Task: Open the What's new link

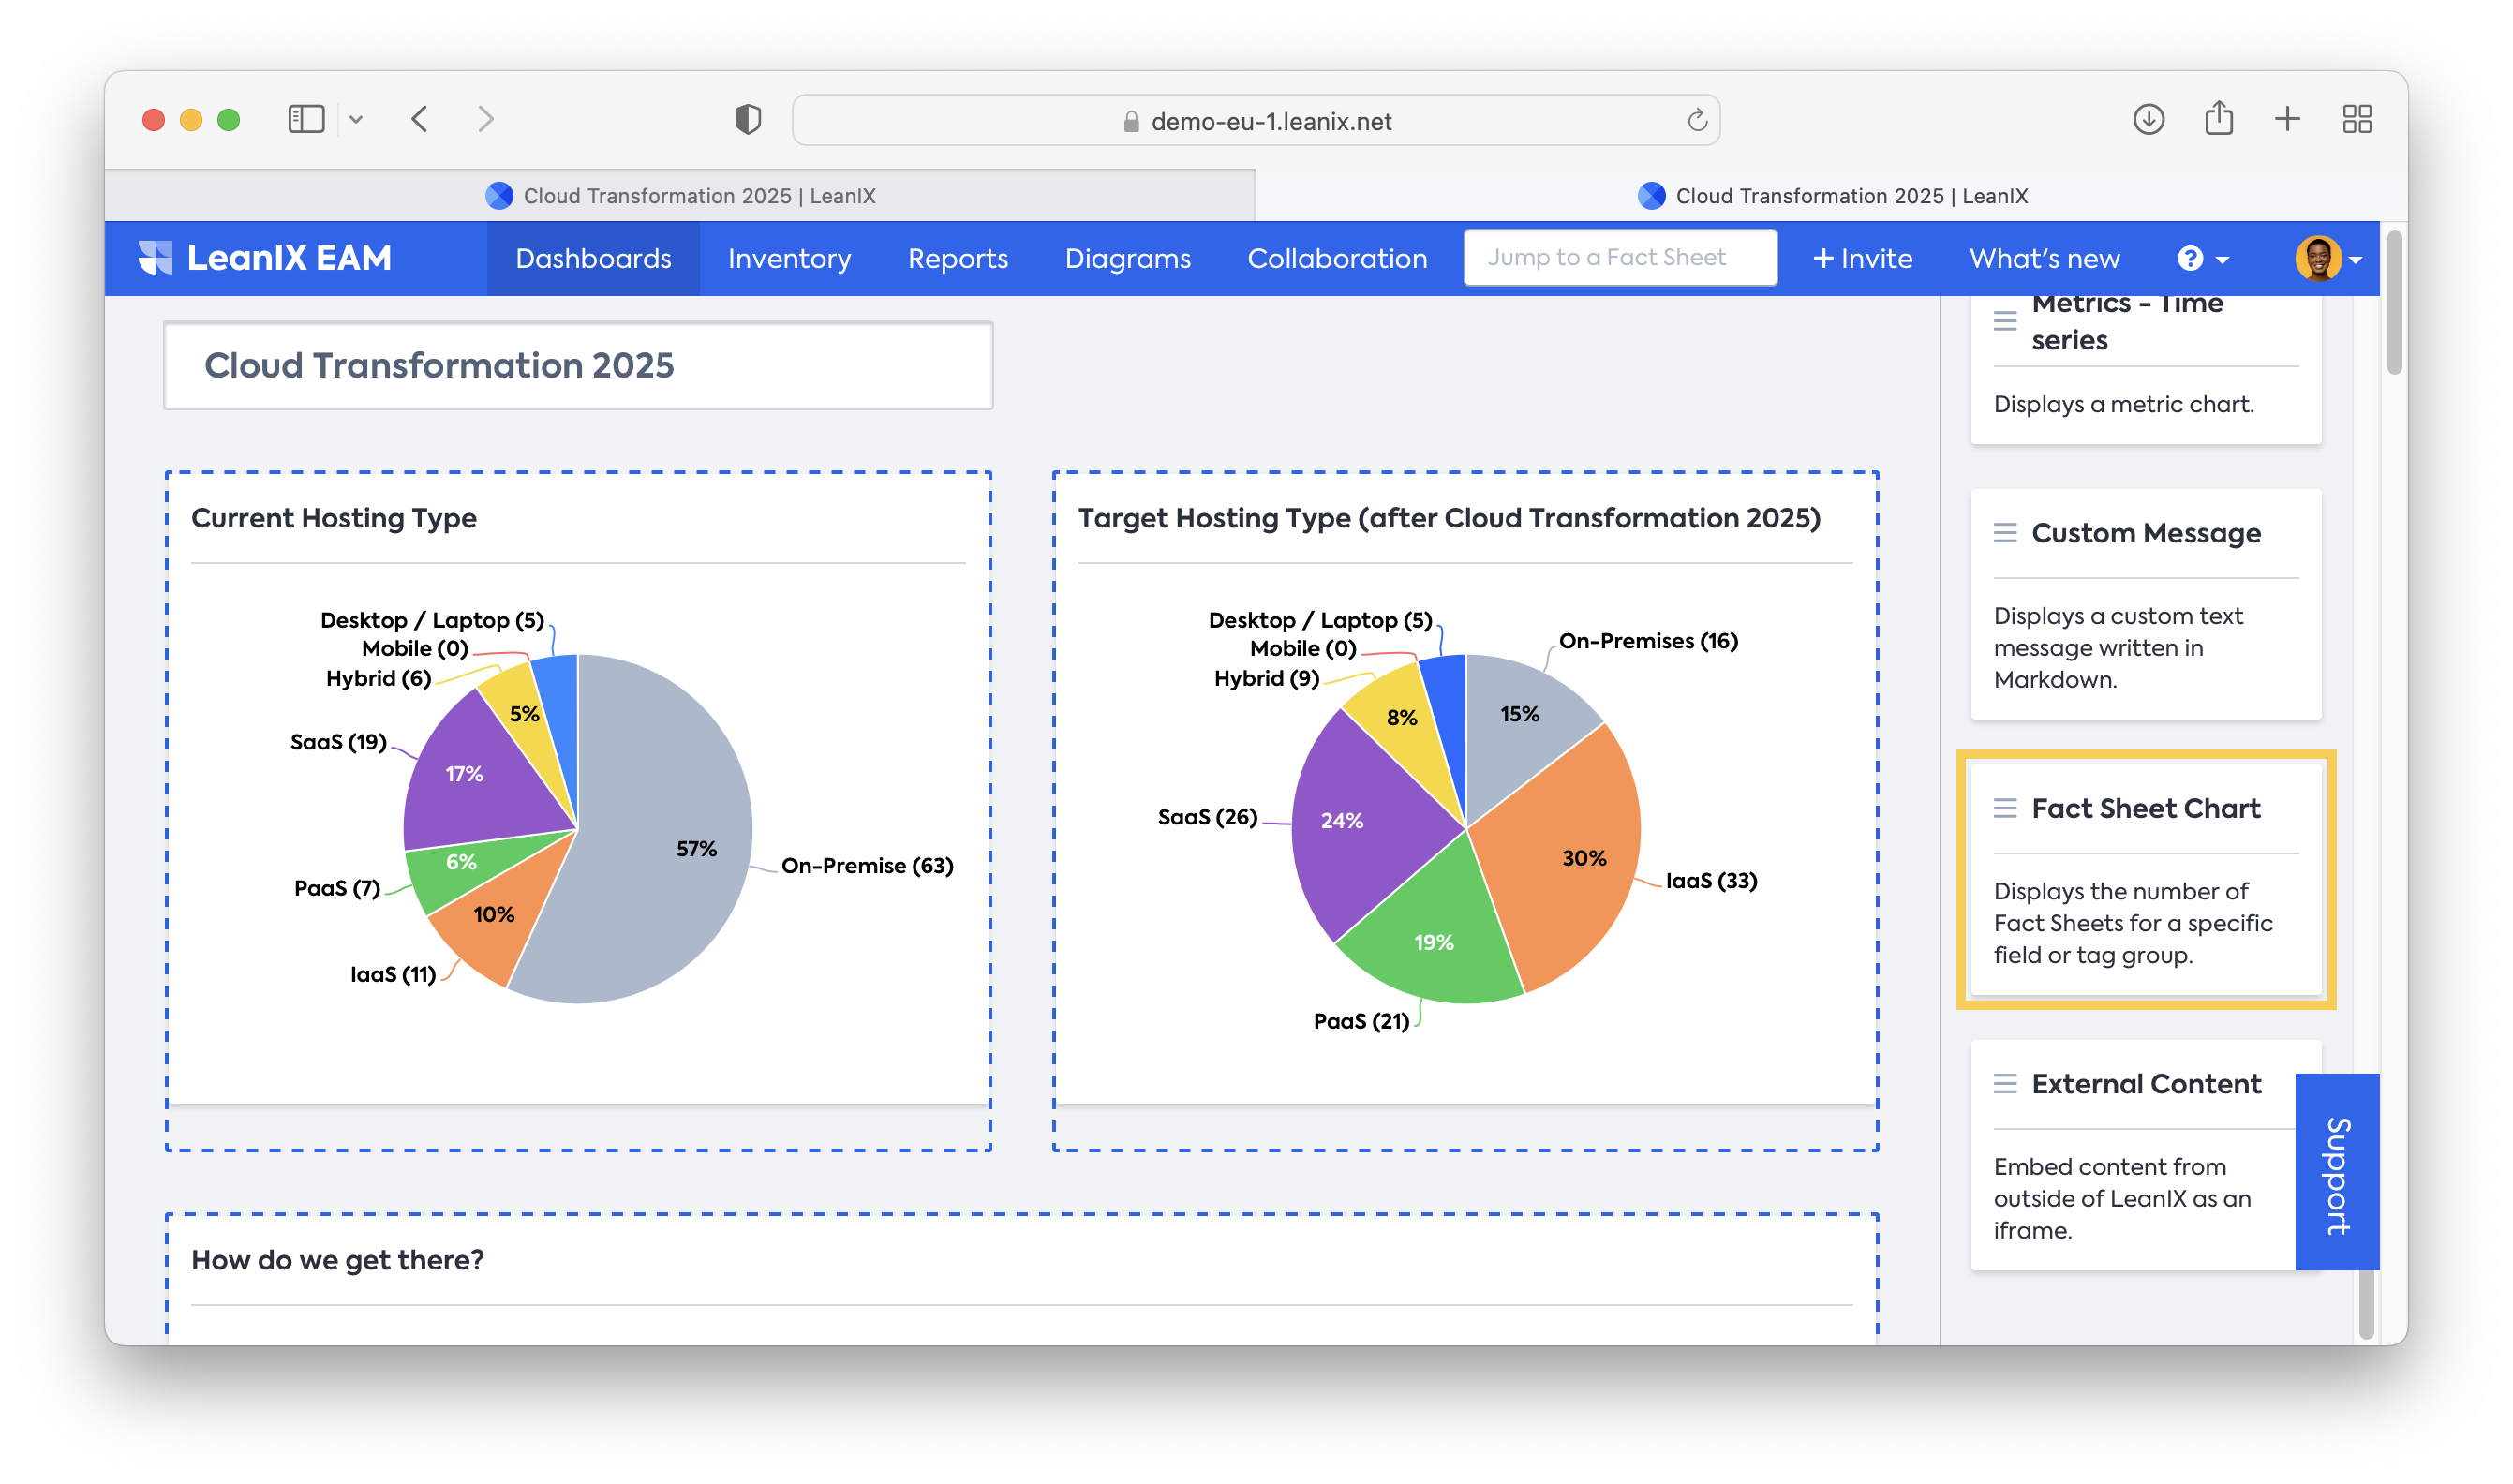Action: pos(2044,259)
